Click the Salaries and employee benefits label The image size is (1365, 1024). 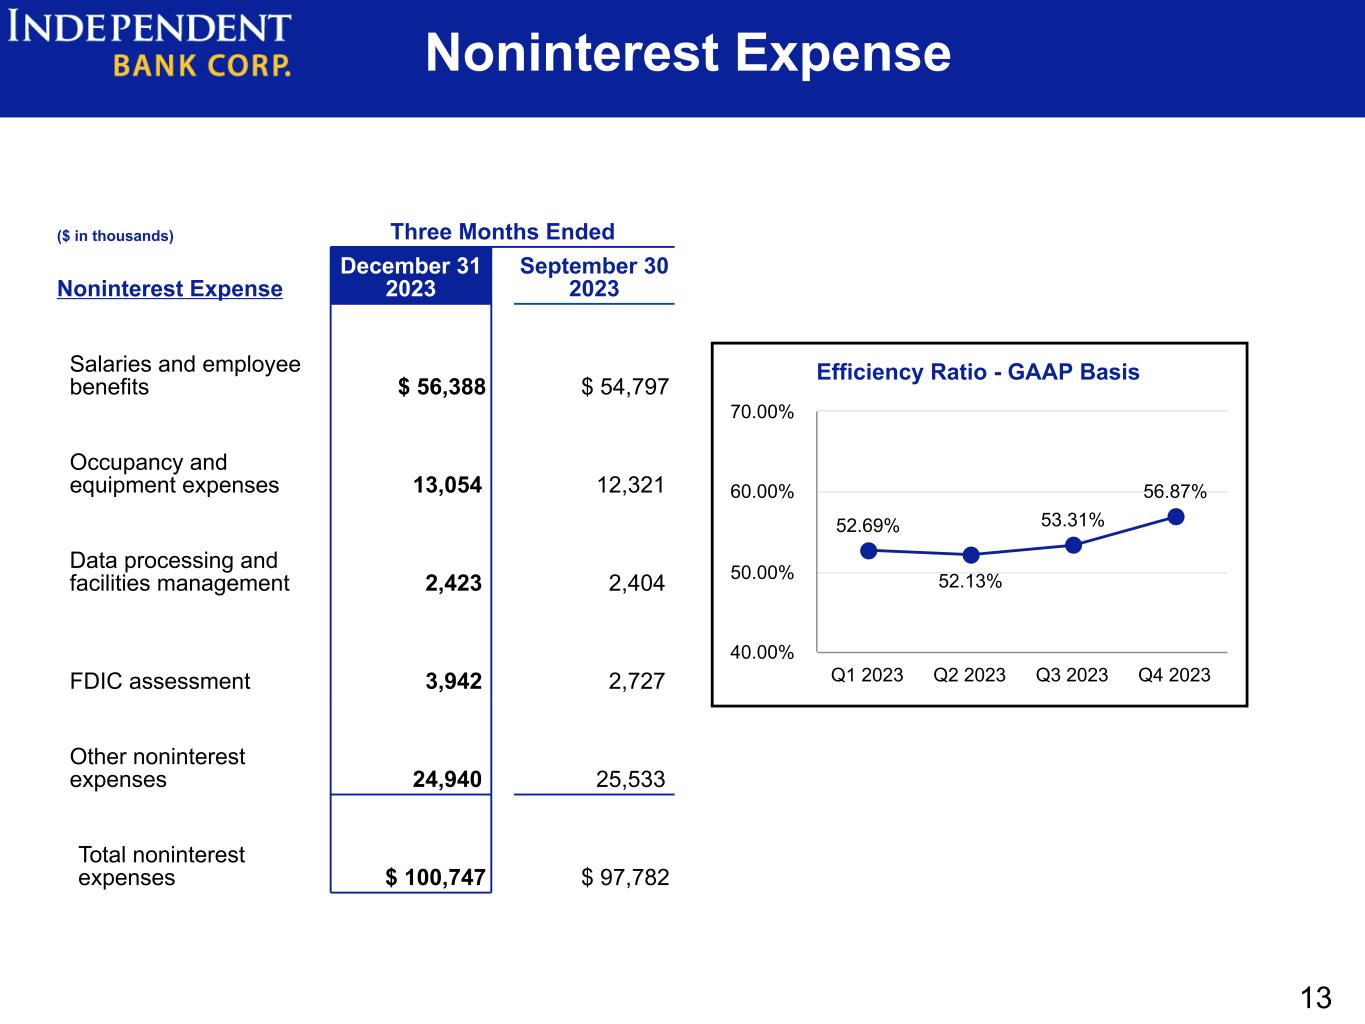pyautogui.click(x=185, y=376)
